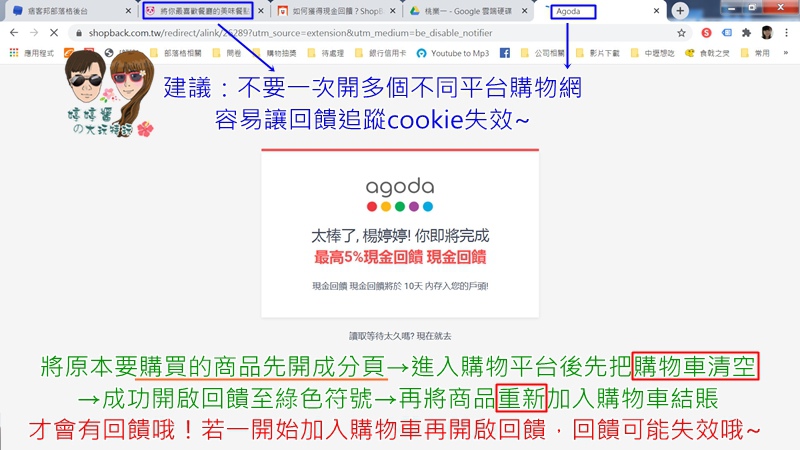
Task: Open the Chrome three-dot menu
Action: click(x=786, y=33)
